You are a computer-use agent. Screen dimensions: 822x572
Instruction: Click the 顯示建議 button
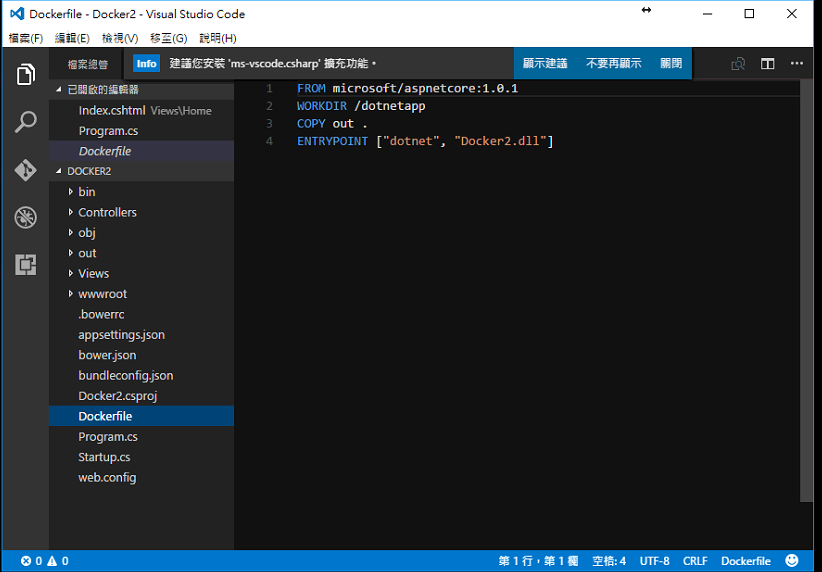[x=545, y=63]
